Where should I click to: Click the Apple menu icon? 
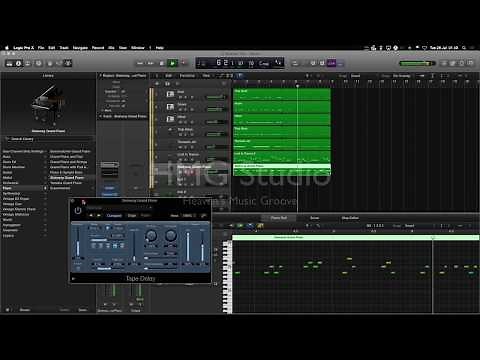click(x=7, y=48)
